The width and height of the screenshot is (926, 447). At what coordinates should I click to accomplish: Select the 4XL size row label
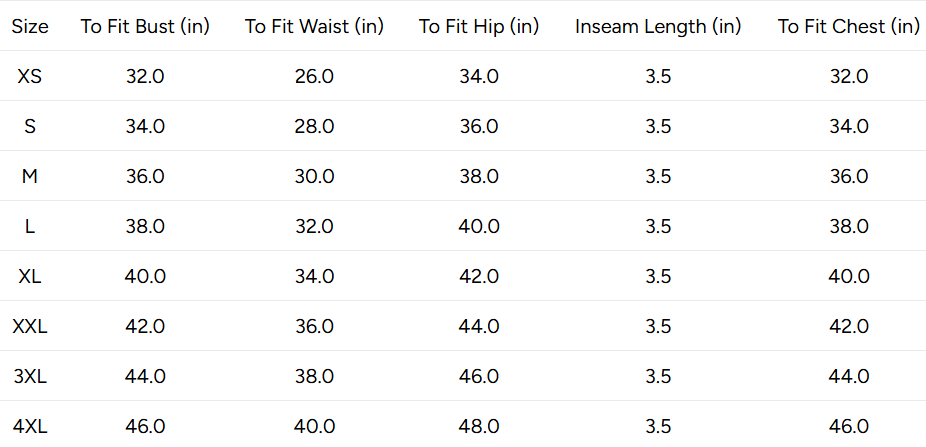point(30,427)
